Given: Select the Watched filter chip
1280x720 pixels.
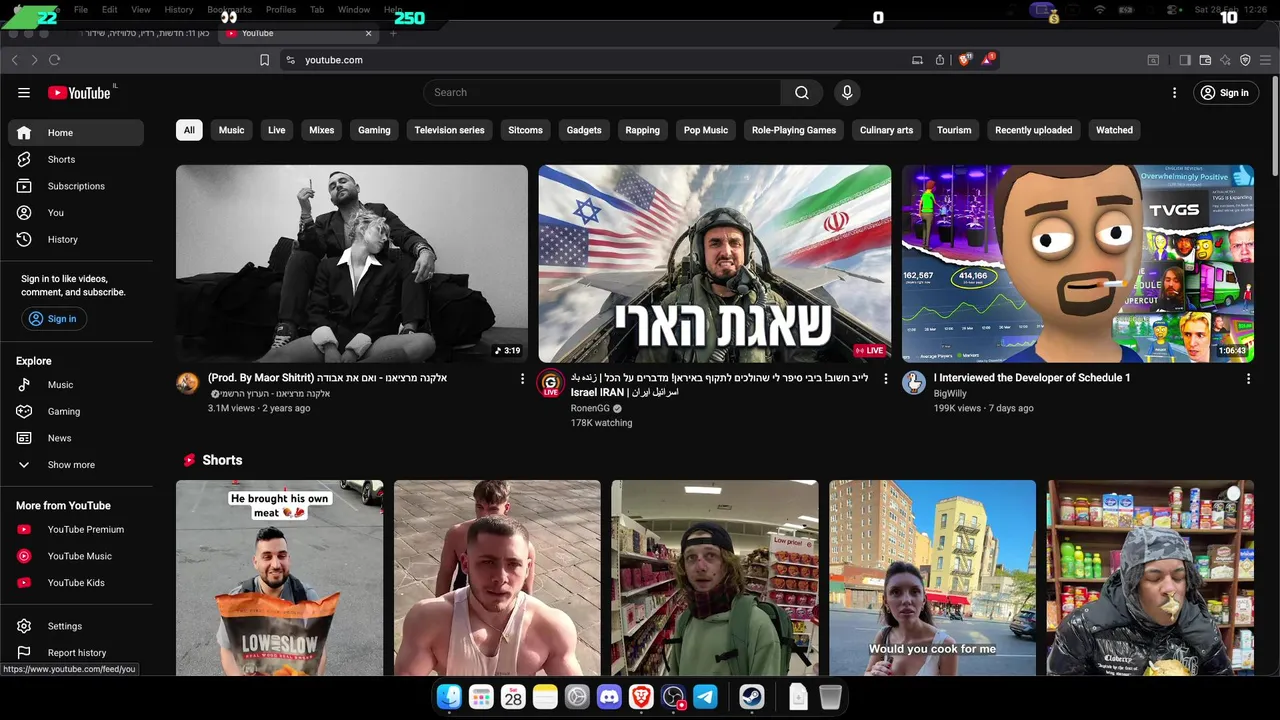Looking at the screenshot, I should pyautogui.click(x=1114, y=130).
